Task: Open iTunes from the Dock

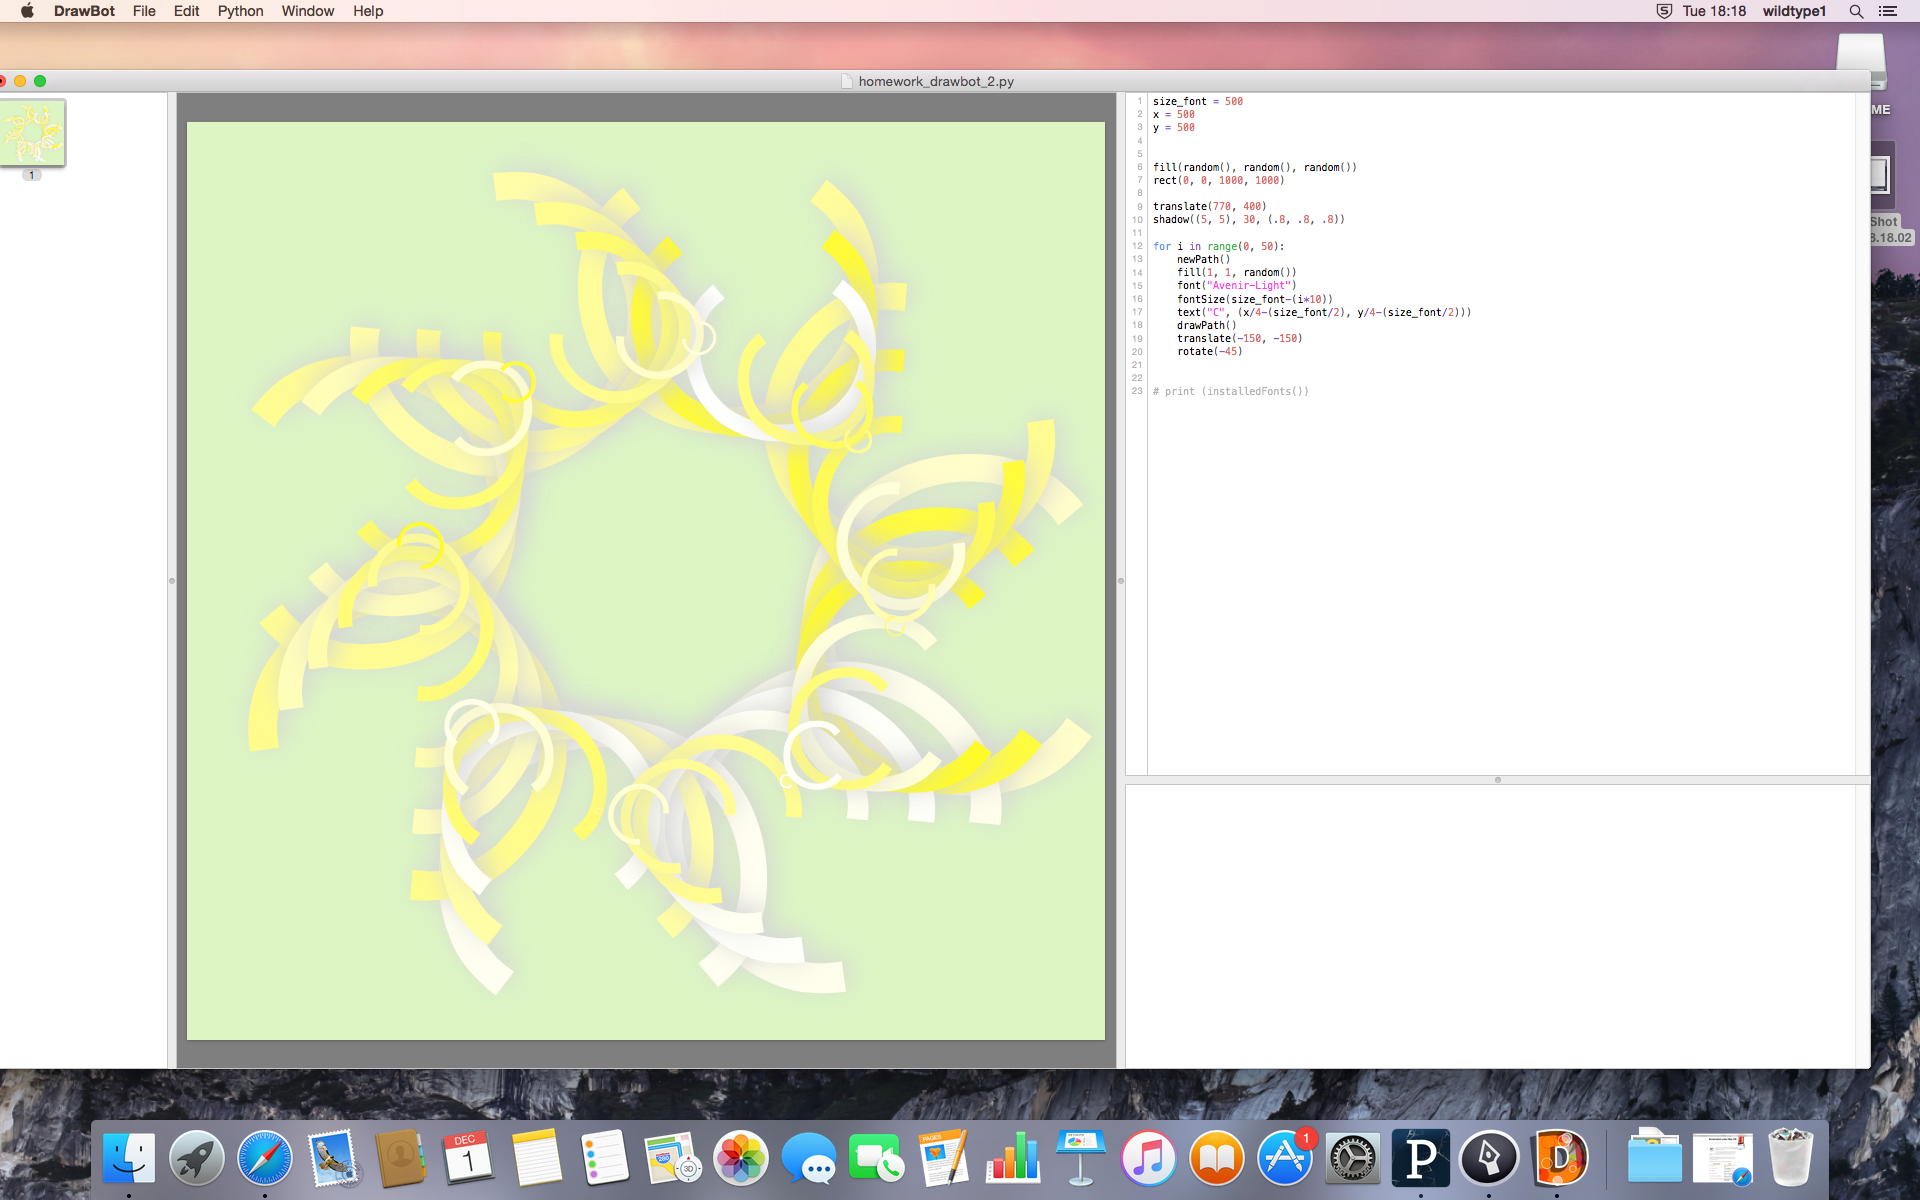Action: [x=1148, y=1159]
